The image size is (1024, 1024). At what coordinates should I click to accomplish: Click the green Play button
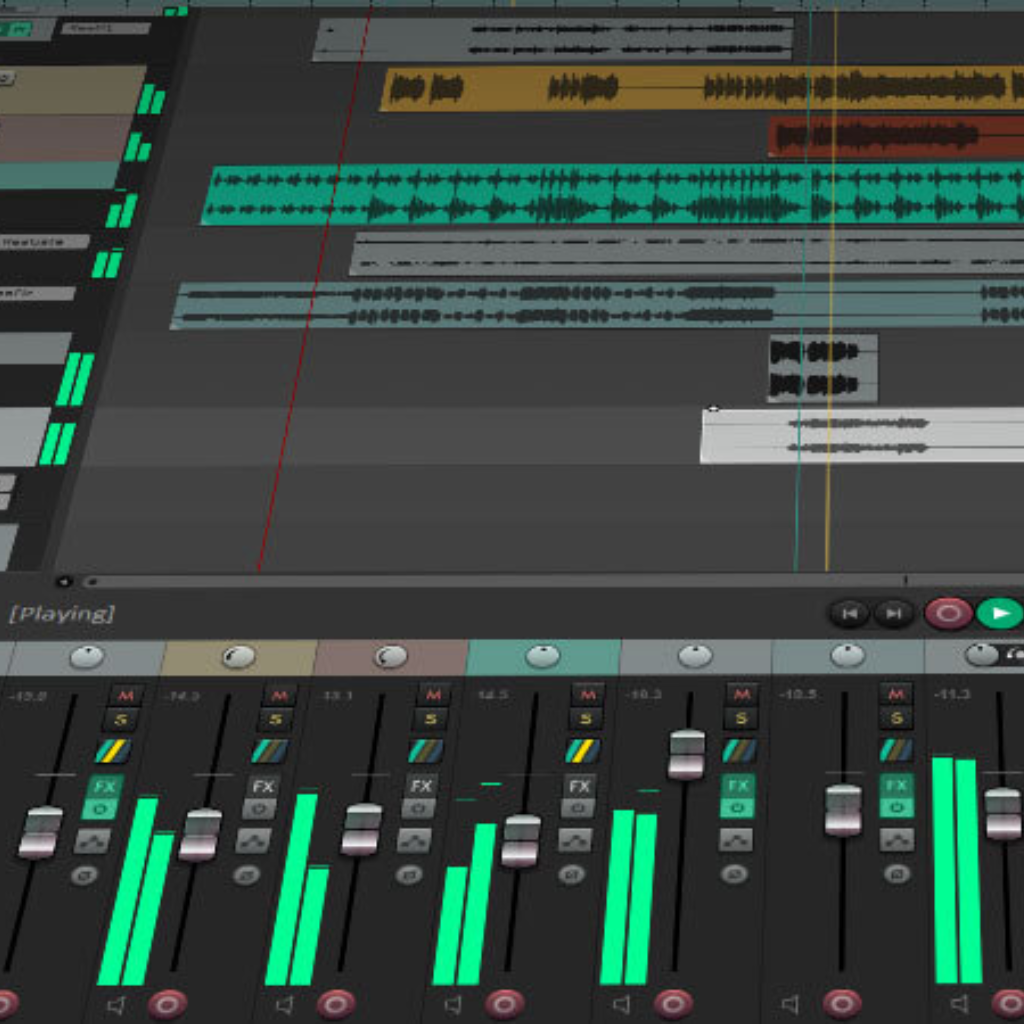coord(999,613)
